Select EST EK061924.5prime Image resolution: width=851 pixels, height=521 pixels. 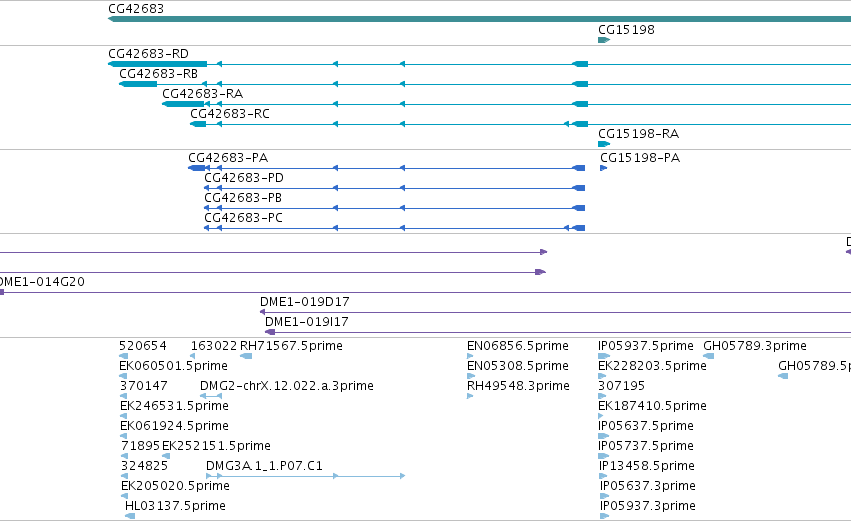[x=174, y=427]
